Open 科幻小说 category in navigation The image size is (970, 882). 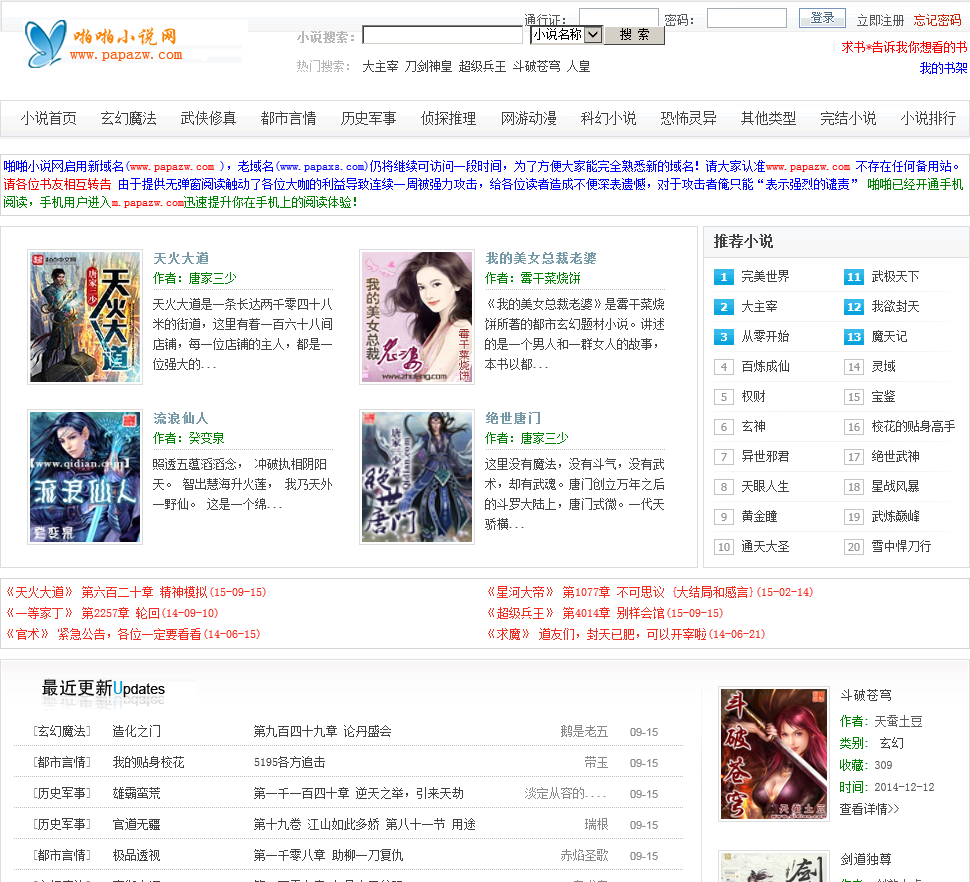click(x=608, y=118)
